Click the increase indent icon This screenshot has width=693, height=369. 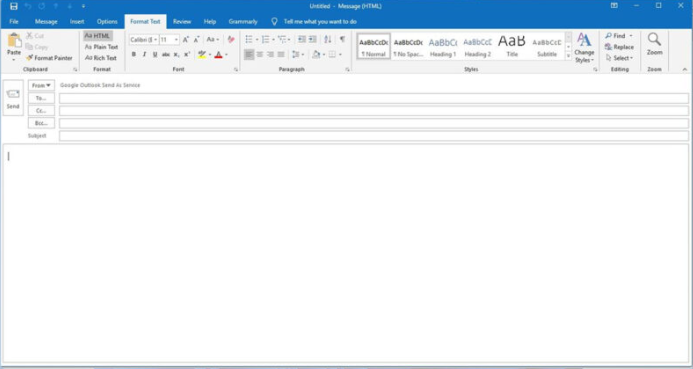pyautogui.click(x=313, y=40)
